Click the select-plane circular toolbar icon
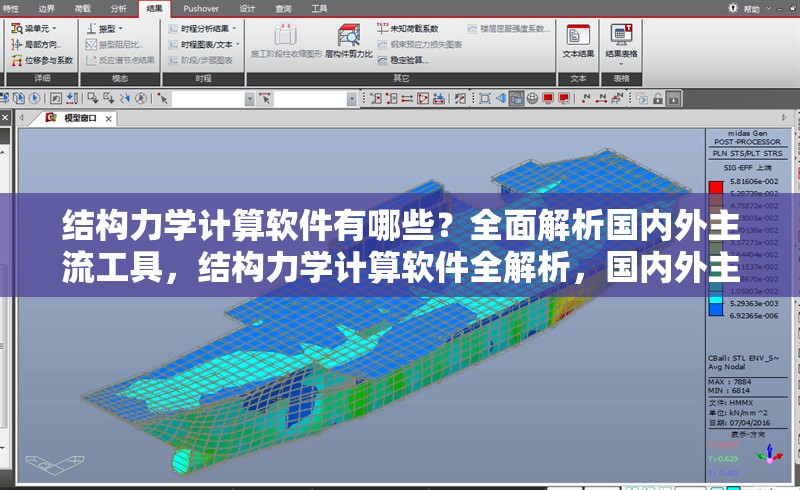 tap(141, 98)
